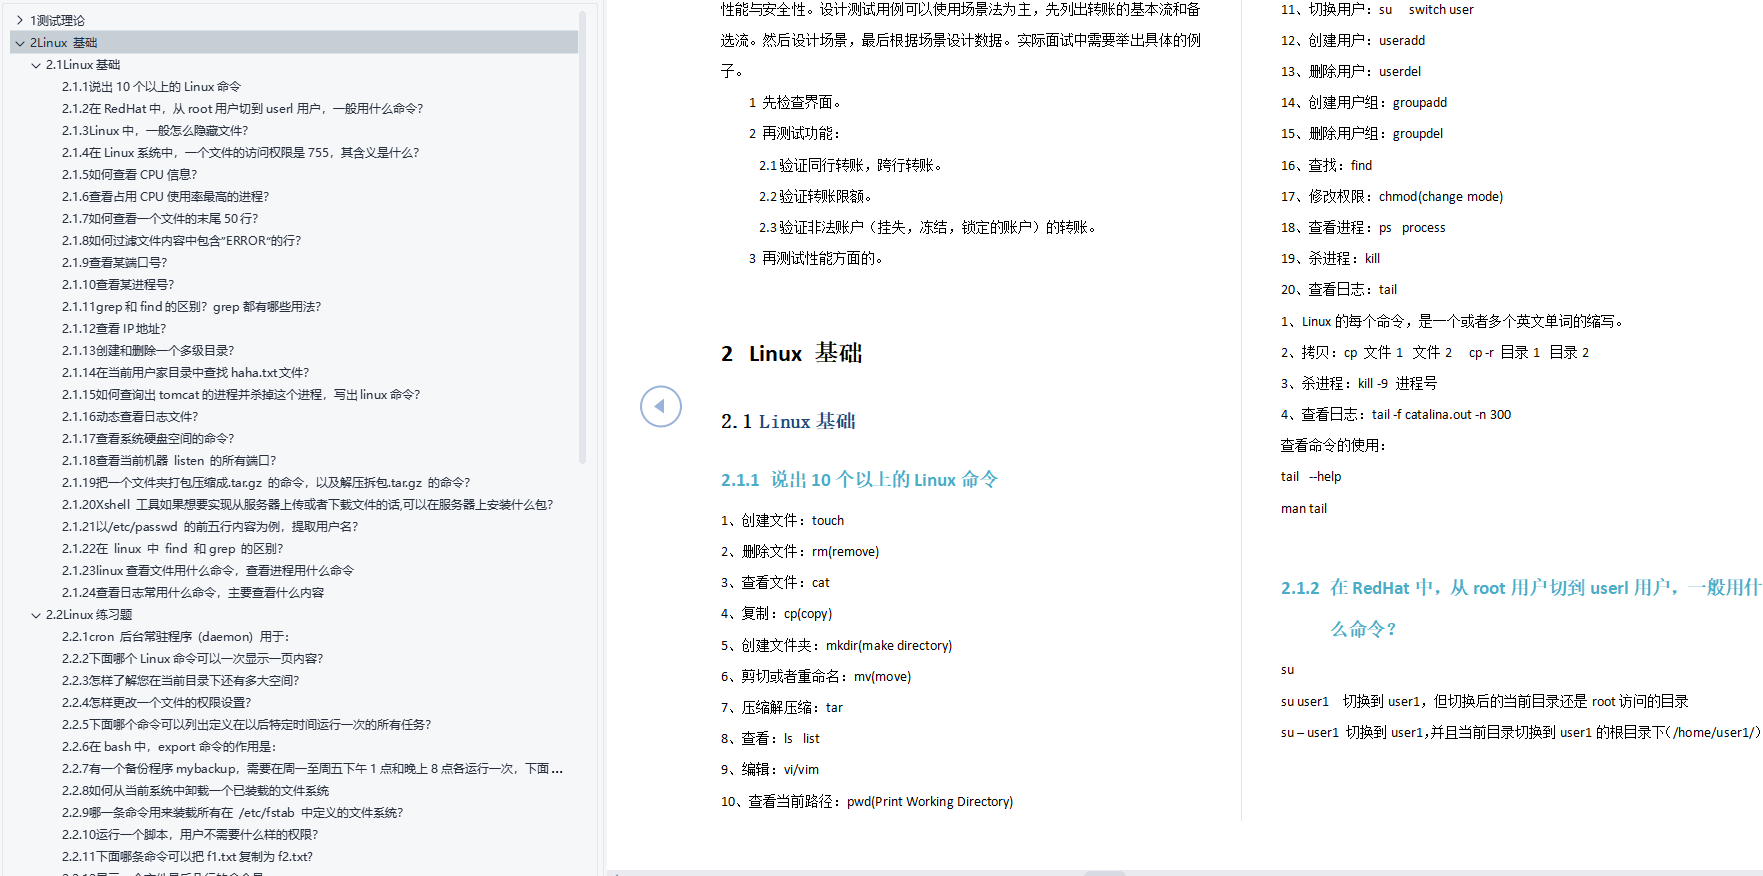Jump to 2.1.3 Linux 隐藏文件 entry
The height and width of the screenshot is (876, 1763).
[x=155, y=130]
